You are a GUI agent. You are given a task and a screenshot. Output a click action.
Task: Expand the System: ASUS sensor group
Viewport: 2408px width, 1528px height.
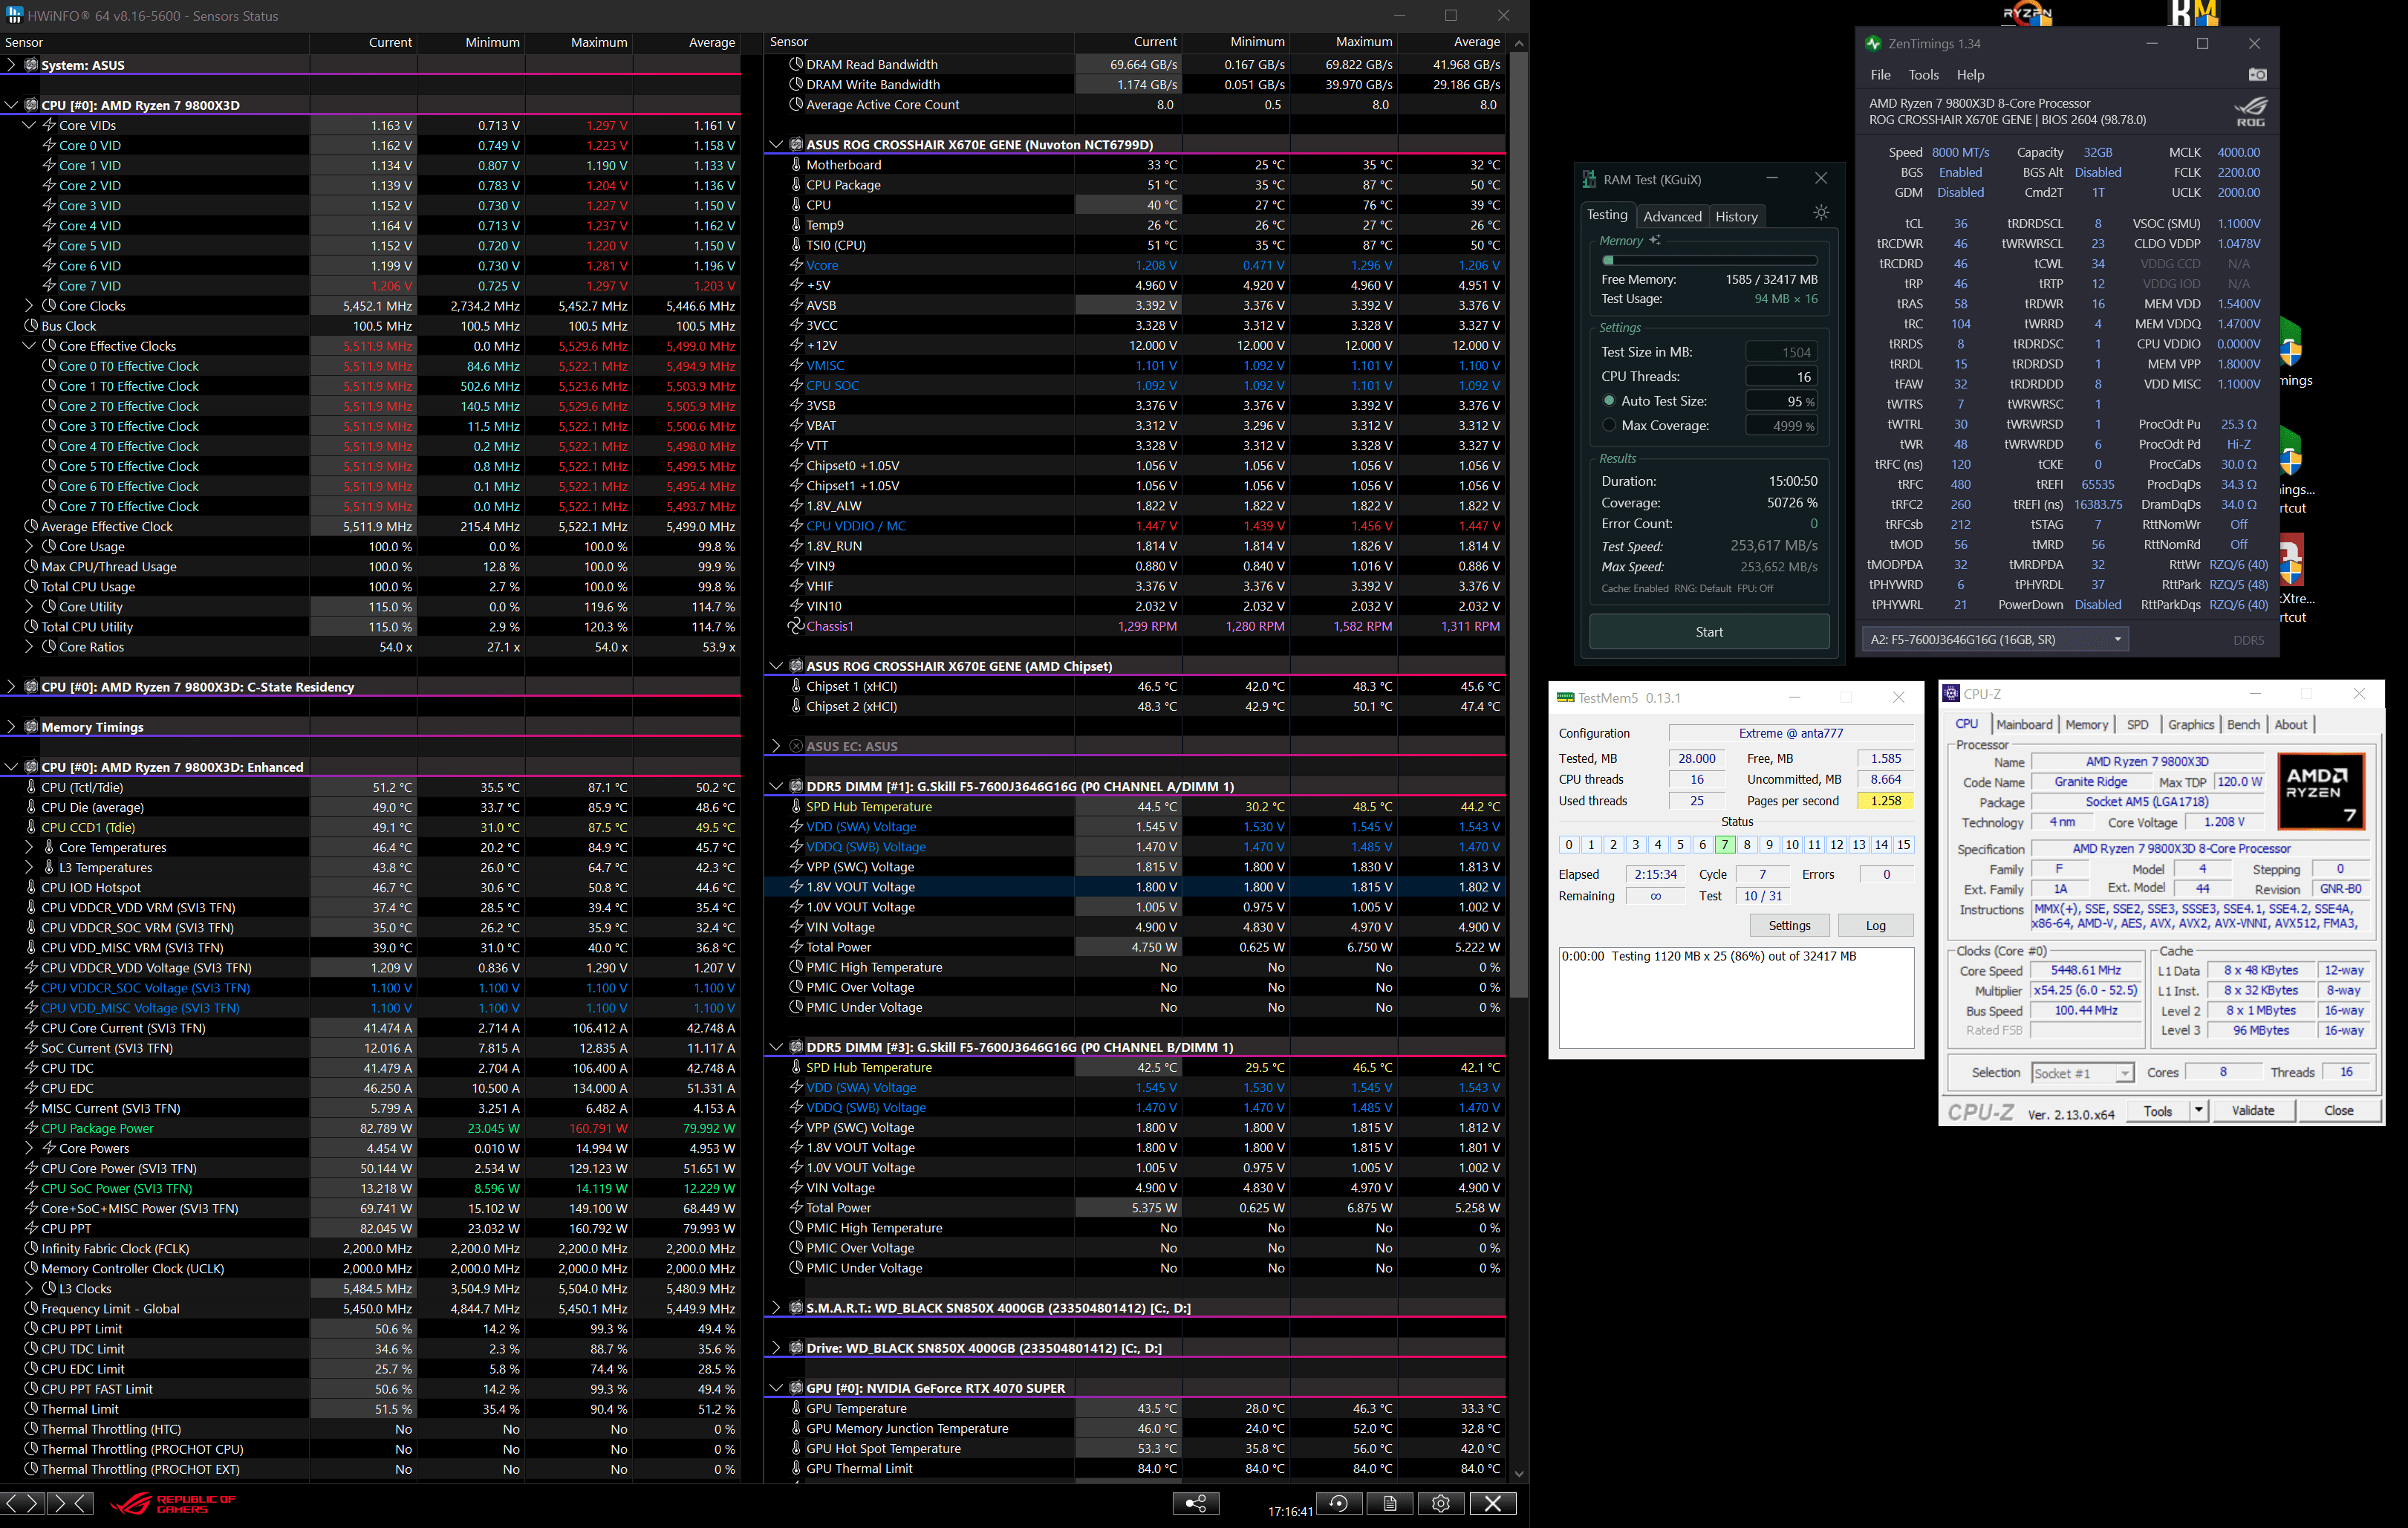(11, 65)
